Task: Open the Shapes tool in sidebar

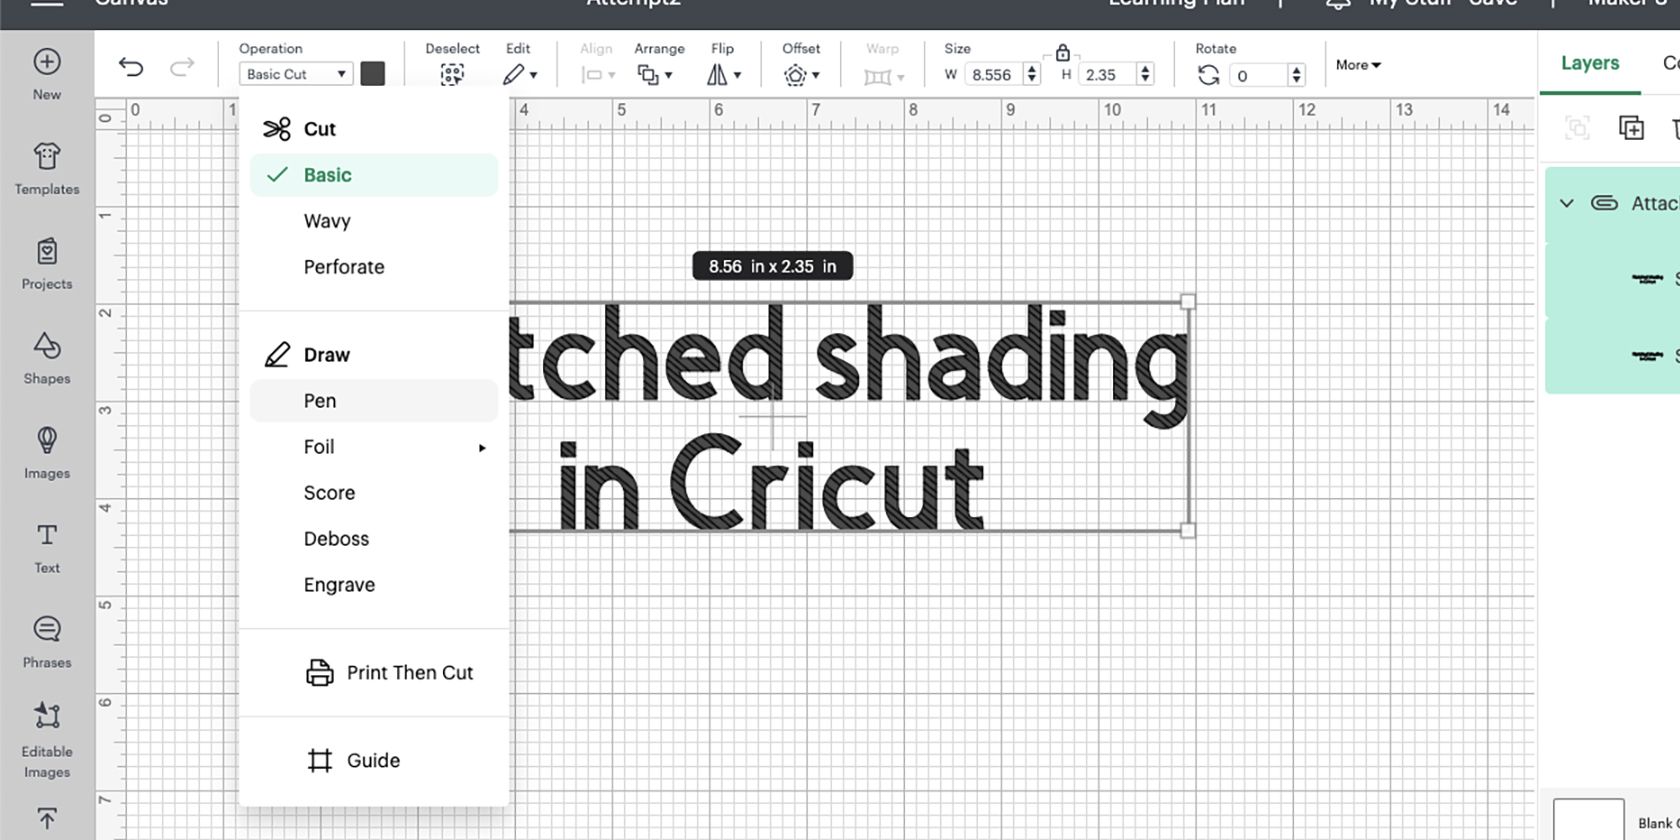Action: point(47,357)
